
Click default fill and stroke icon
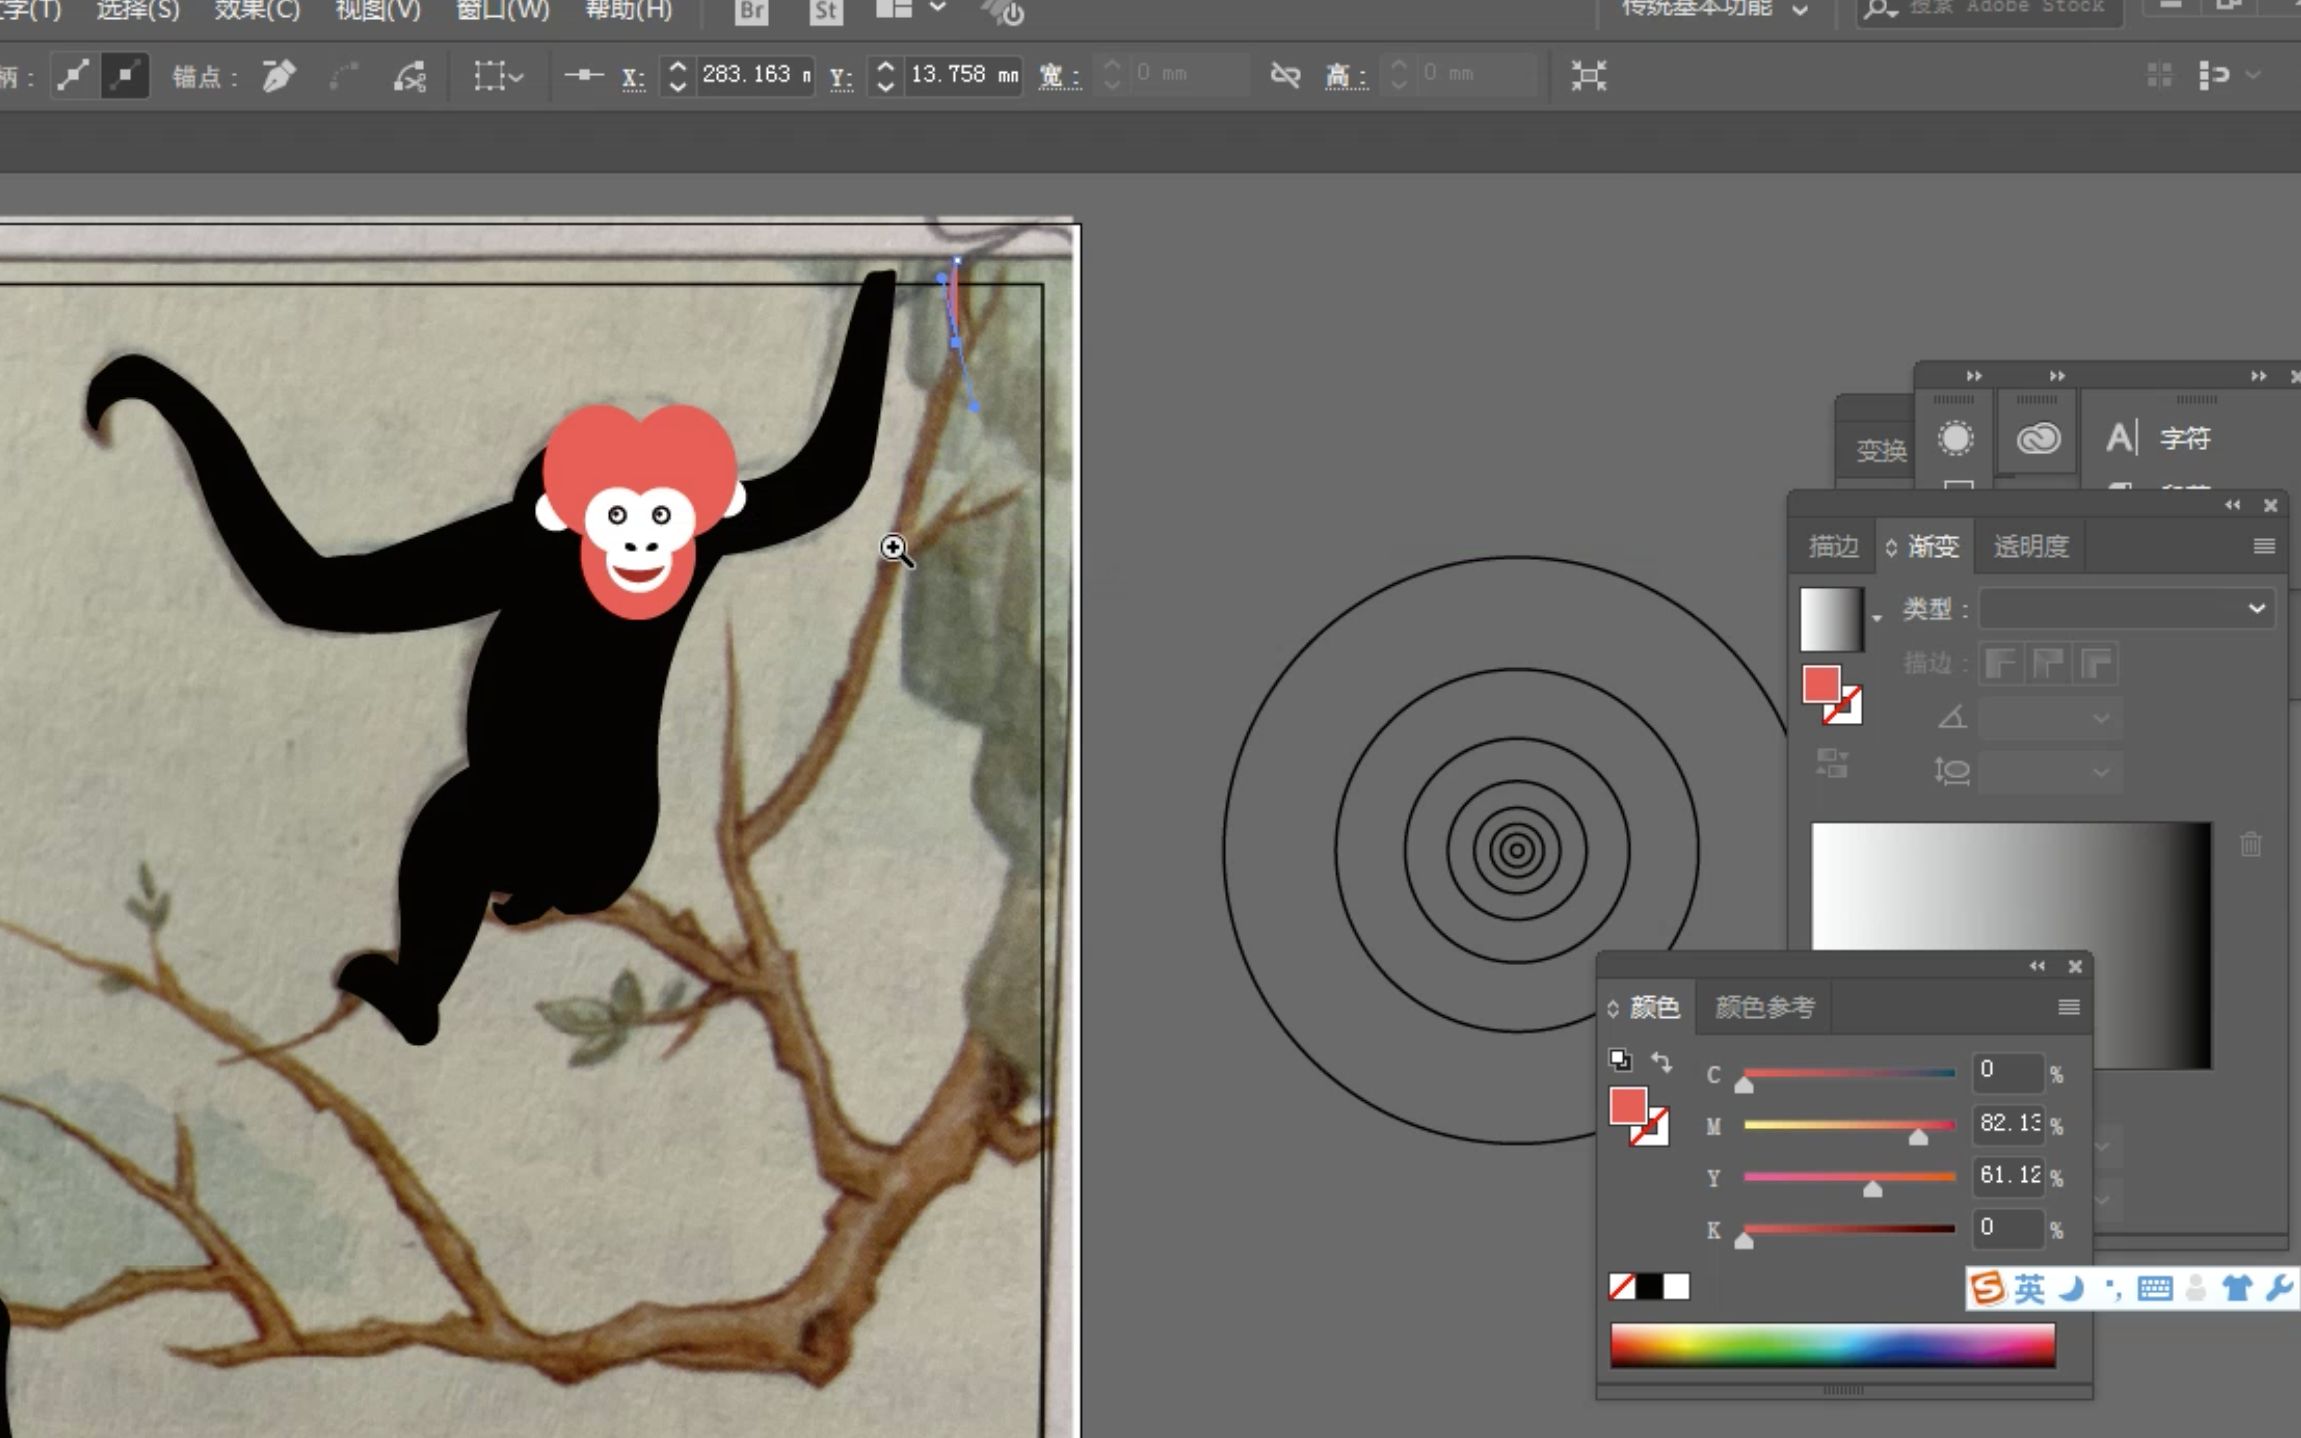1620,1059
